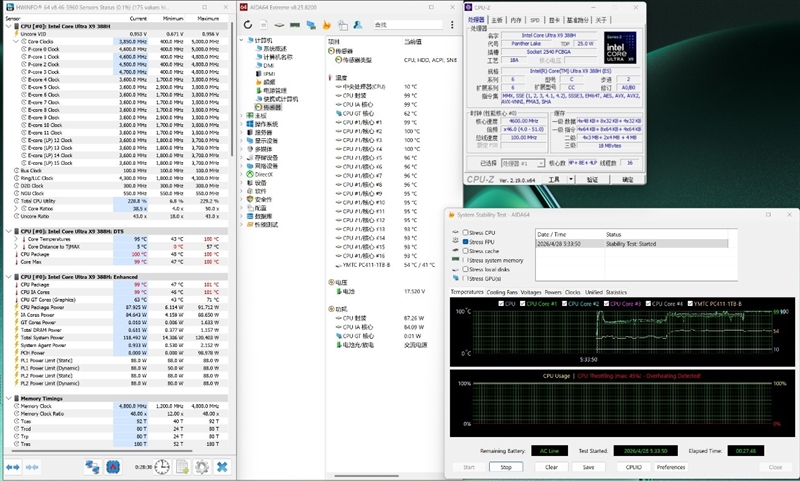Switch to Unified tab
The width and height of the screenshot is (800, 481).
[593, 292]
